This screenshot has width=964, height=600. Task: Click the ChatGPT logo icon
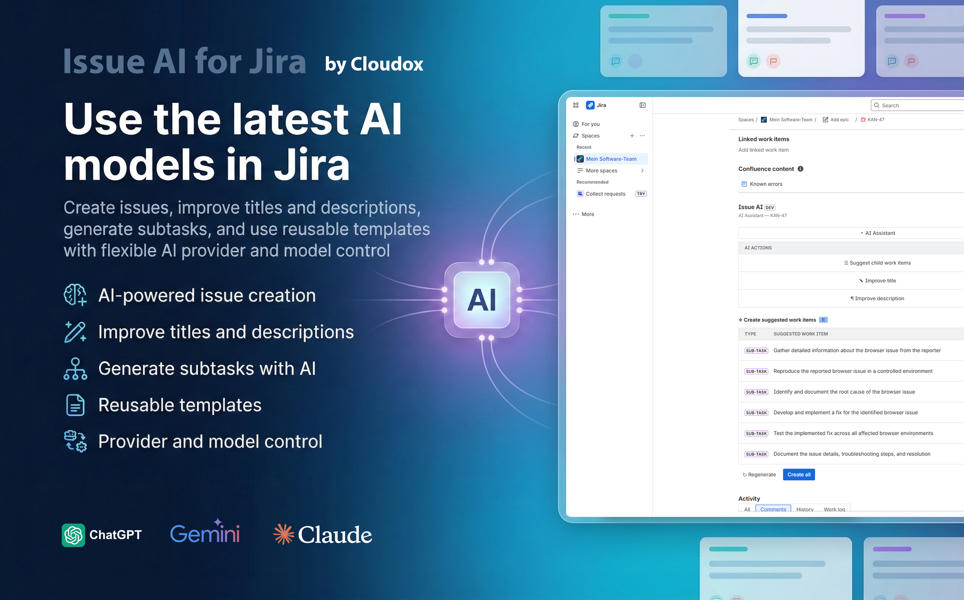(x=73, y=535)
